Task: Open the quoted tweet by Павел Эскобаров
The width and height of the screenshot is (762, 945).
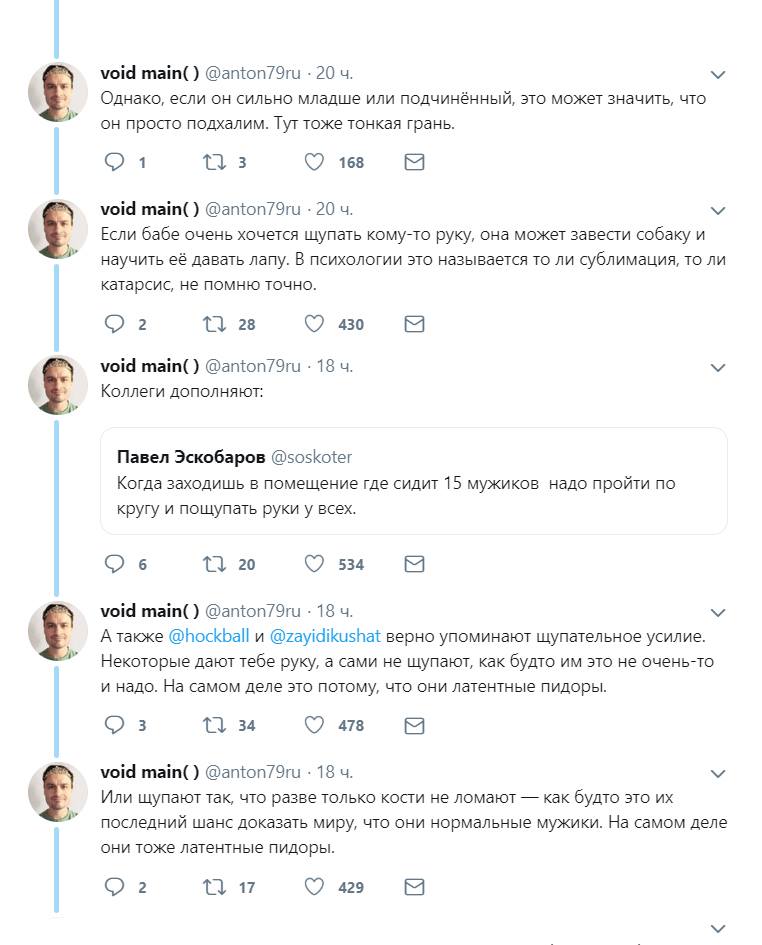Action: tap(414, 481)
